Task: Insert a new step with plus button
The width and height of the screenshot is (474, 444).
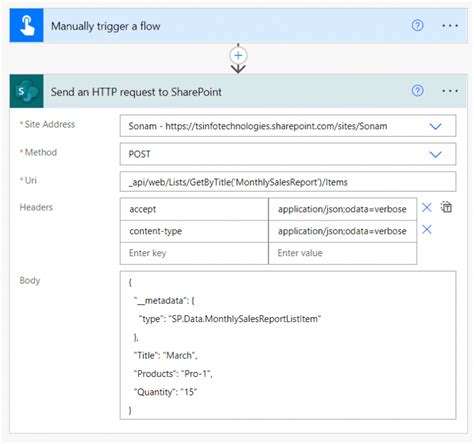Action: tap(238, 55)
